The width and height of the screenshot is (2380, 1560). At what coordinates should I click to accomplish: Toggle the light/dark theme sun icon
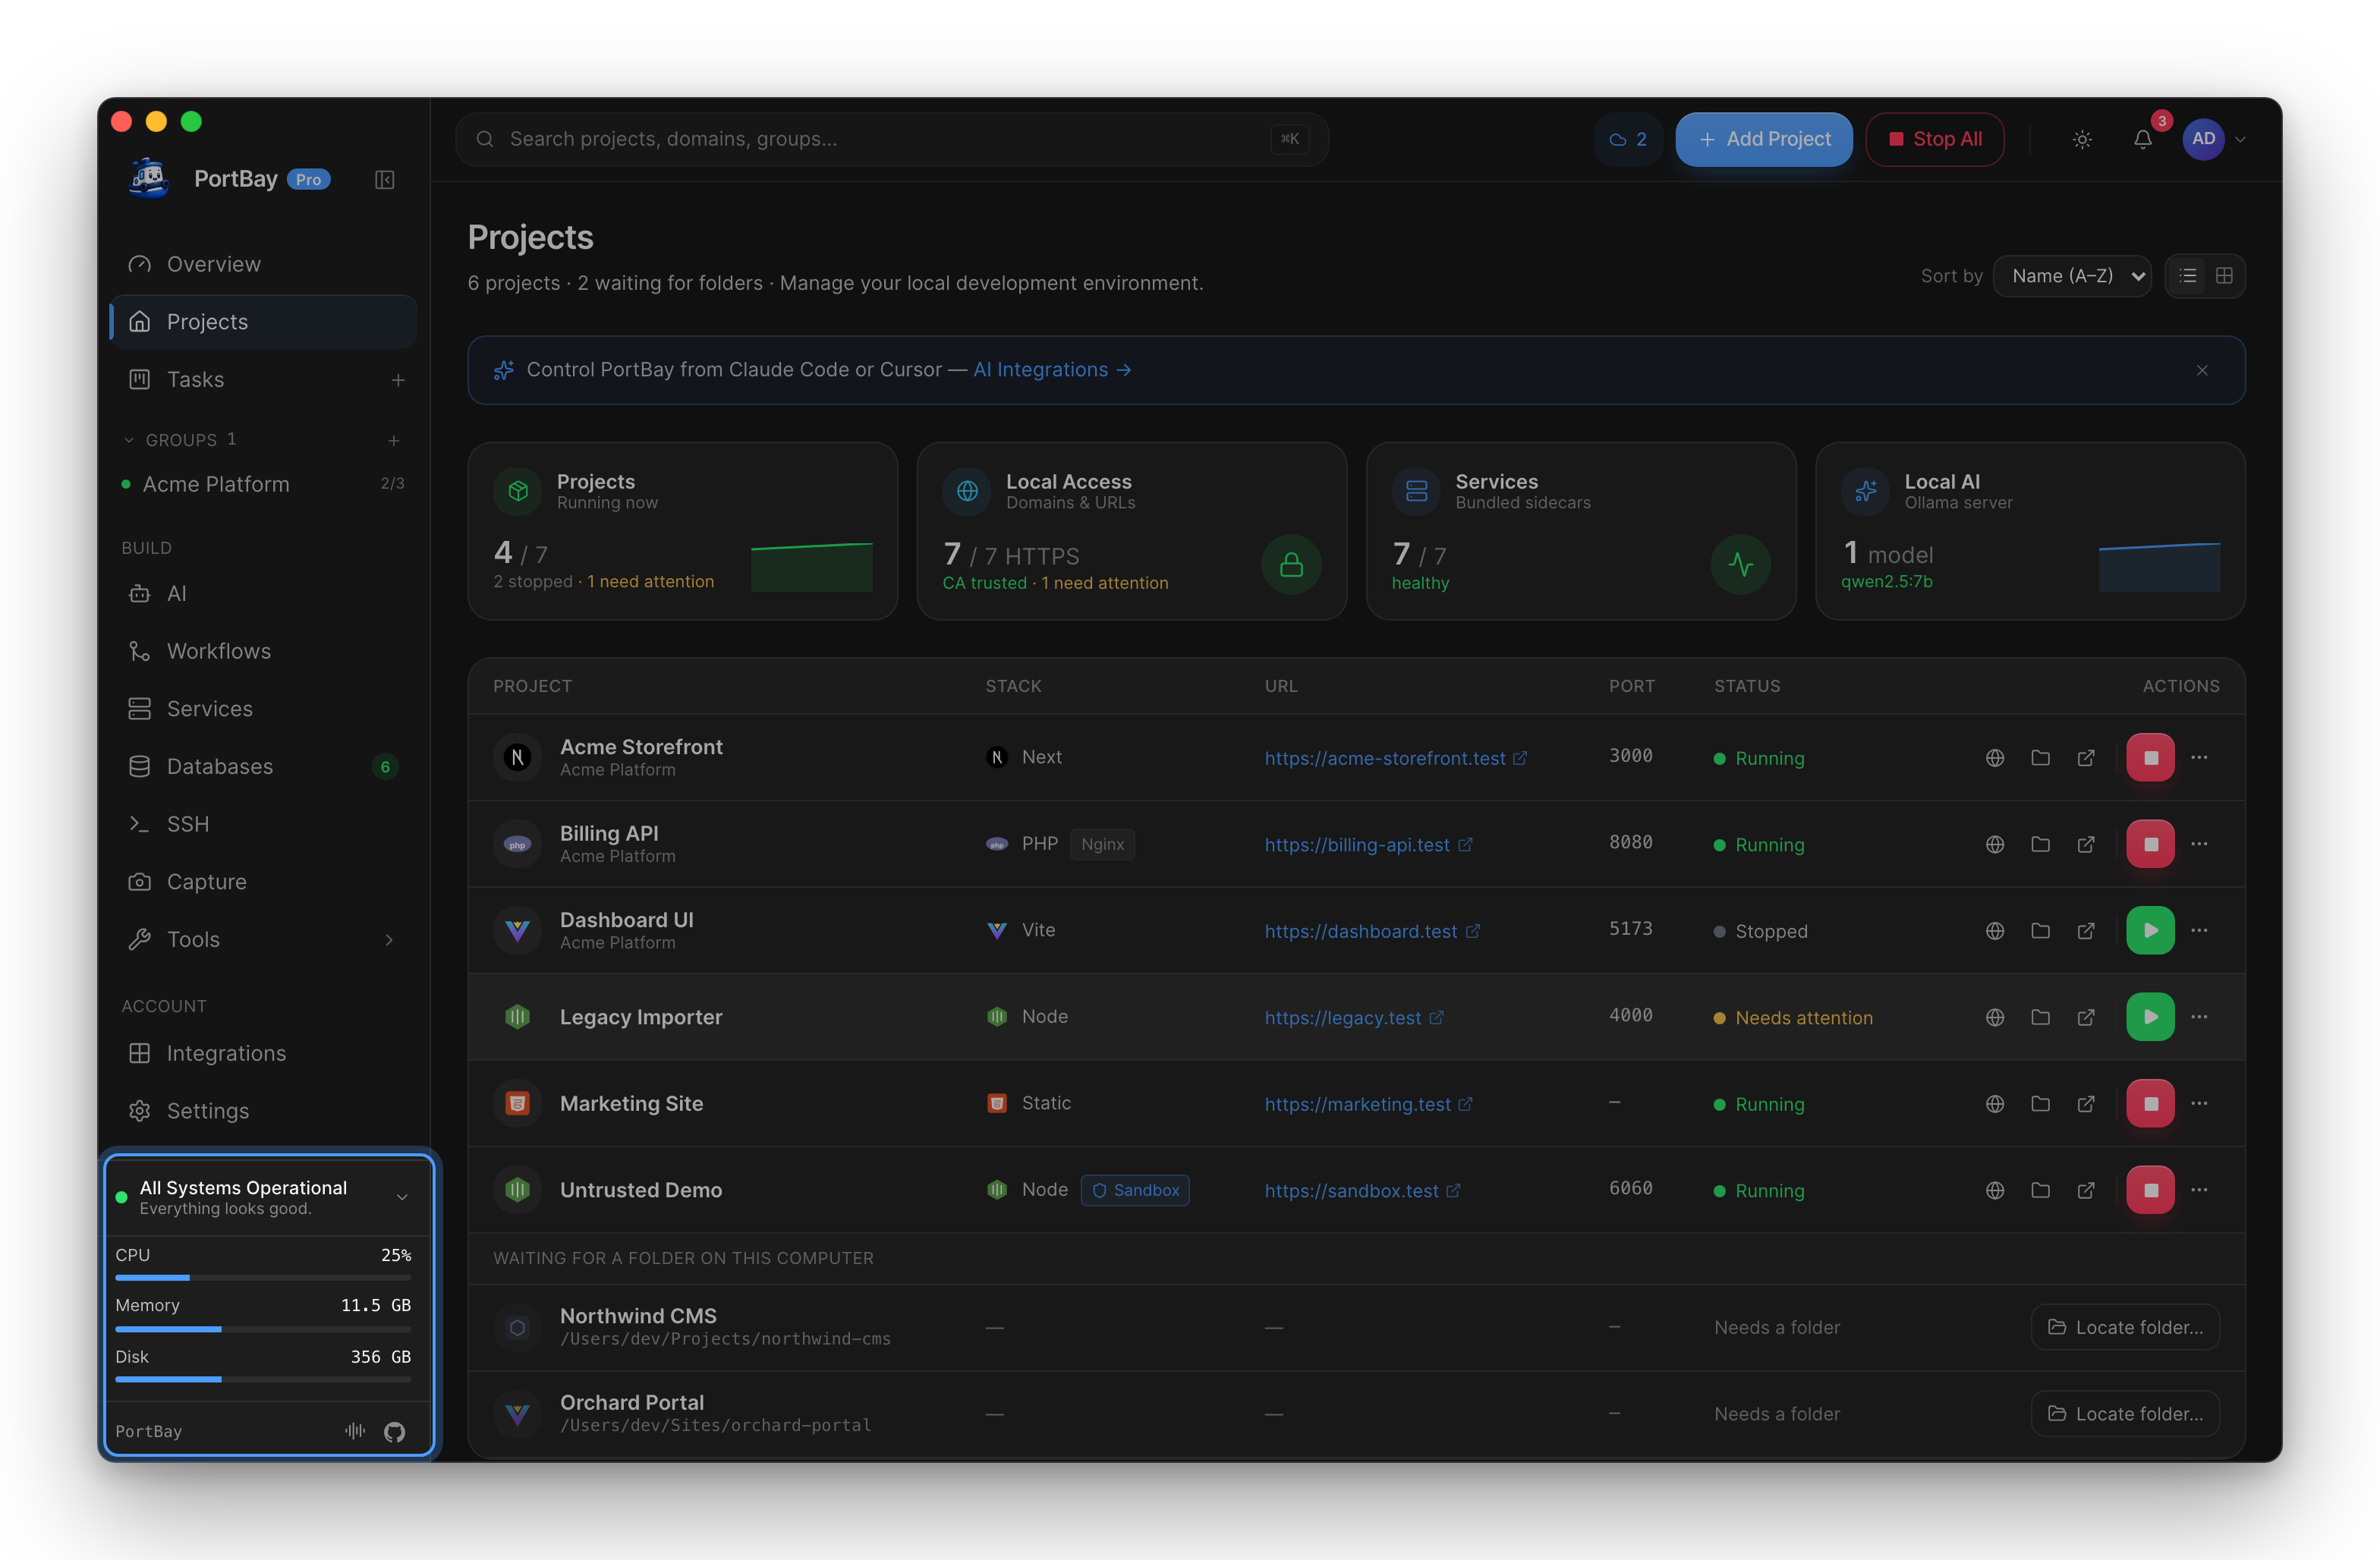point(2082,139)
